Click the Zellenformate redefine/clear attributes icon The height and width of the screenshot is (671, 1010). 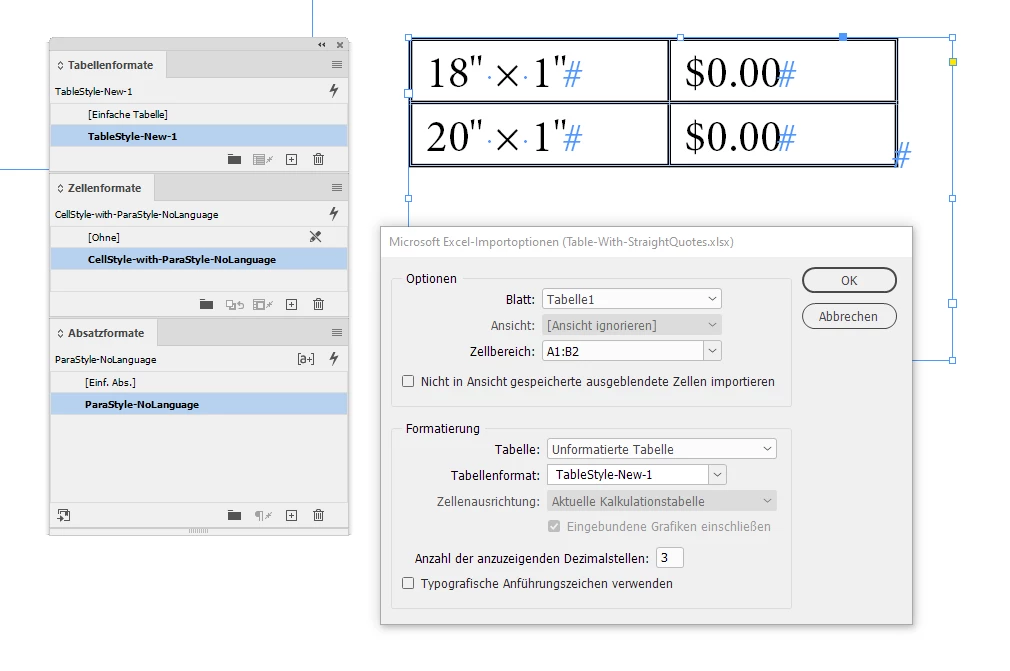234,304
